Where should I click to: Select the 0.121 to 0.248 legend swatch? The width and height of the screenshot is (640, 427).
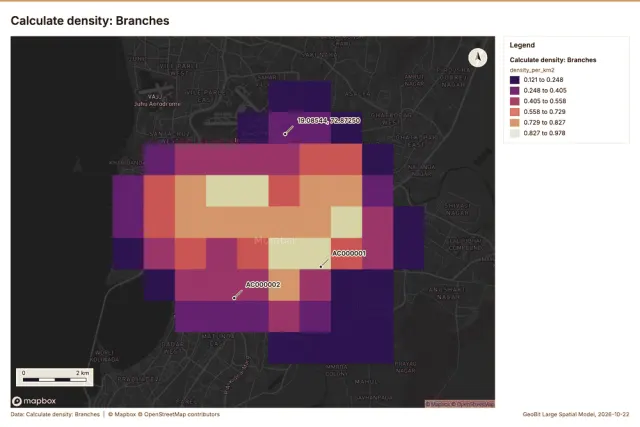(x=515, y=80)
